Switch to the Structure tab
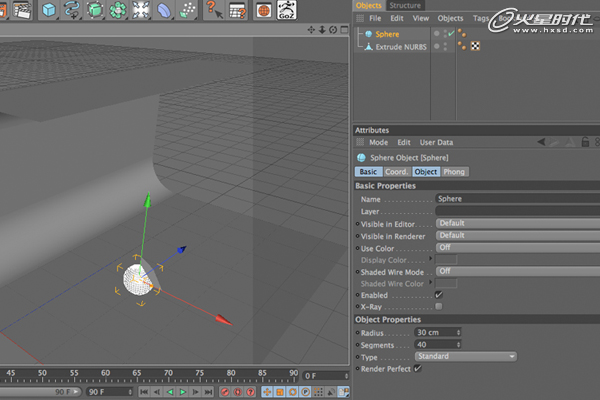The width and height of the screenshot is (600, 400). 405,6
